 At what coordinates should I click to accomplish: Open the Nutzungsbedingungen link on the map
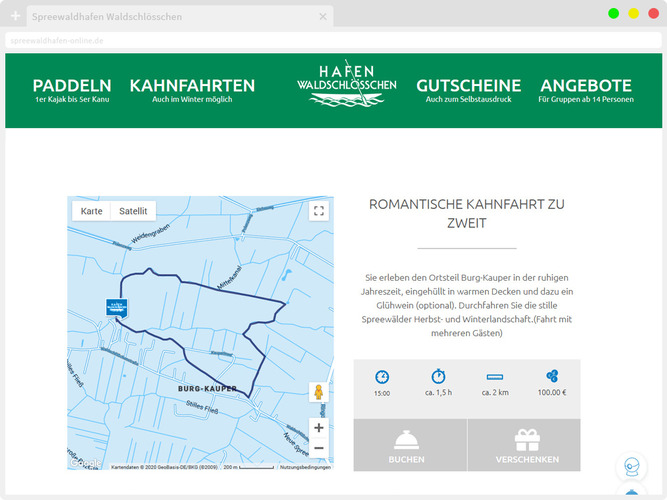pos(305,467)
